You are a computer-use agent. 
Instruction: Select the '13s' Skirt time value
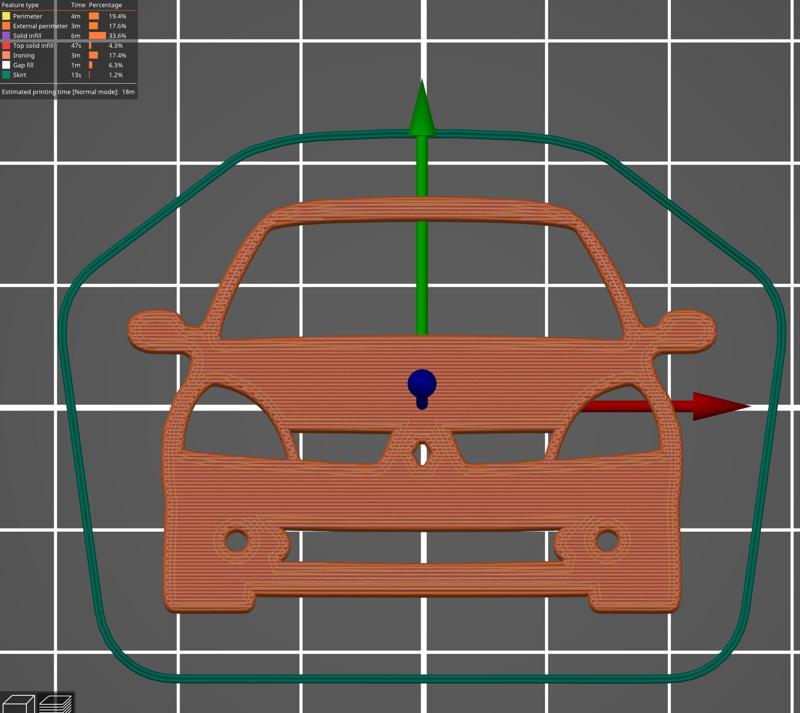pos(76,75)
